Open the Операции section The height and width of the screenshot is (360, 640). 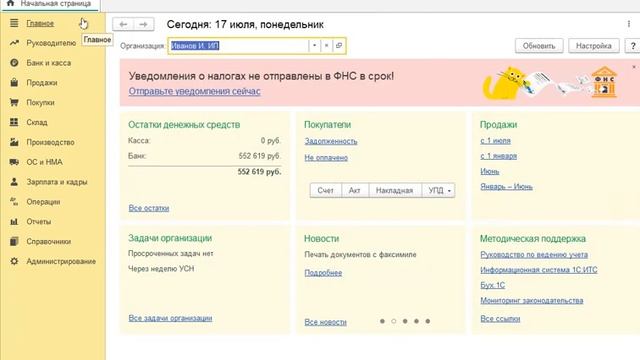[x=43, y=202]
